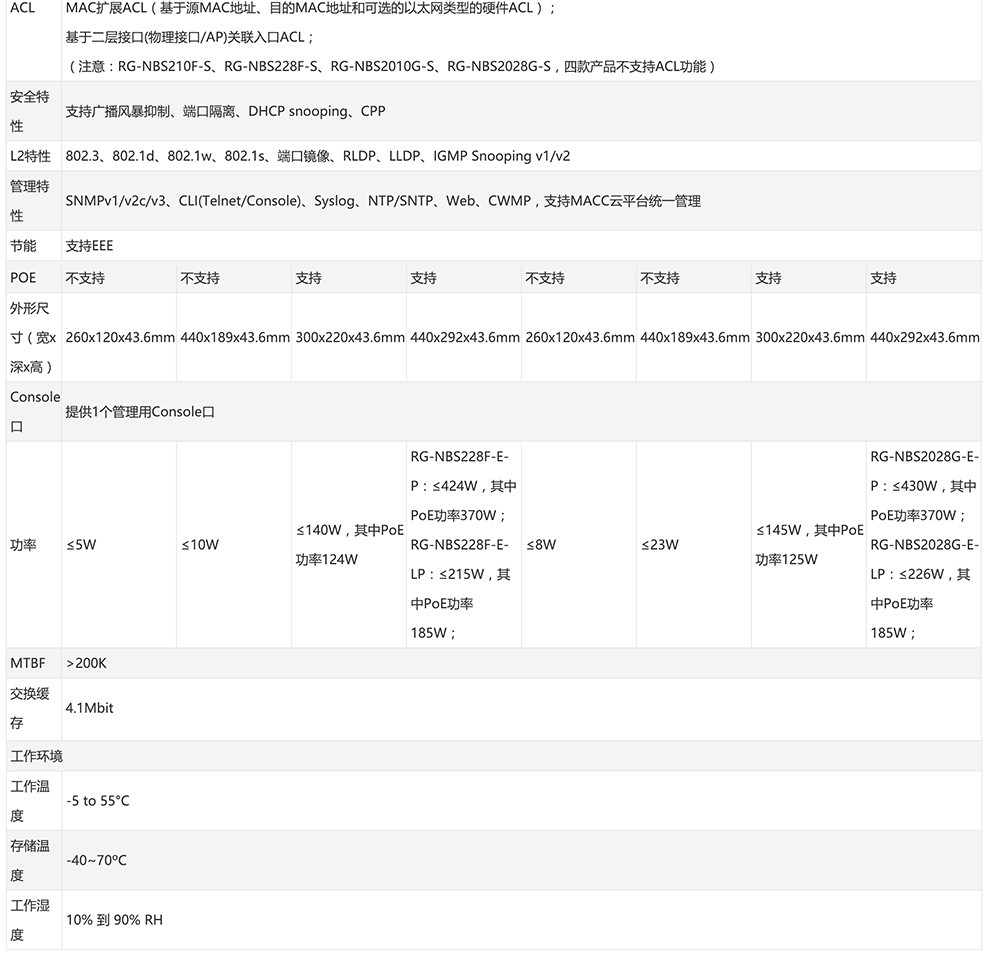
Task: Click the ≤10W power cell
Action: coord(200,545)
